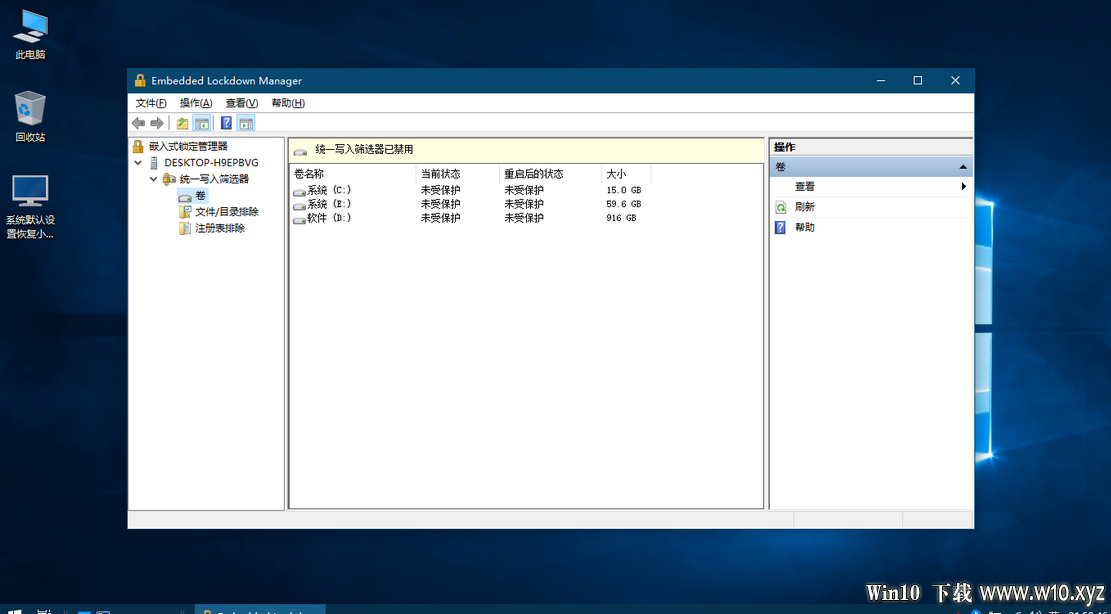The height and width of the screenshot is (614, 1111).
Task: Collapse the 统一写入筛选器 tree node
Action: [x=153, y=179]
